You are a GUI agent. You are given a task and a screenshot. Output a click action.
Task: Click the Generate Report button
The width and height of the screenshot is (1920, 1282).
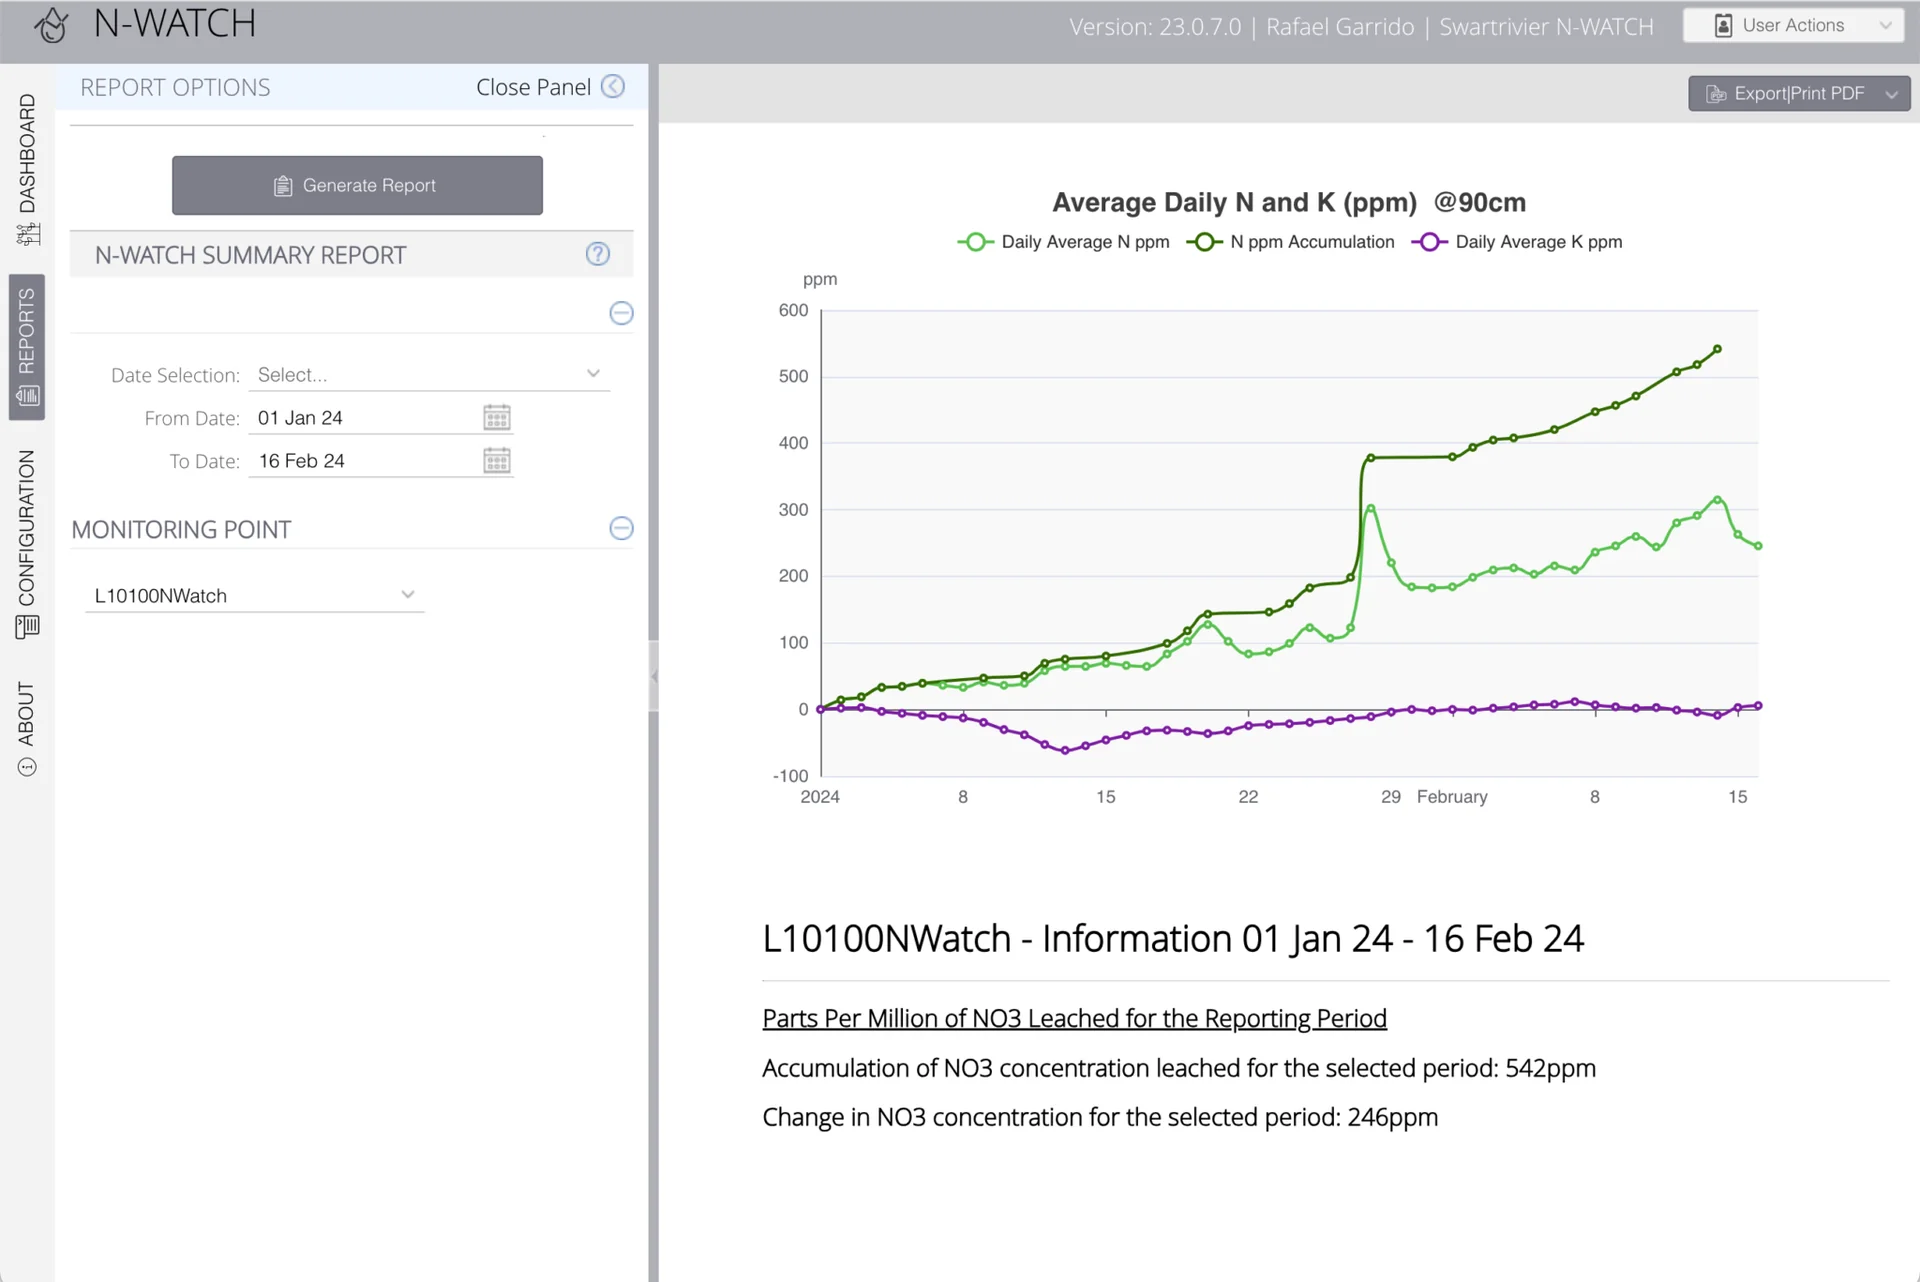click(x=357, y=185)
